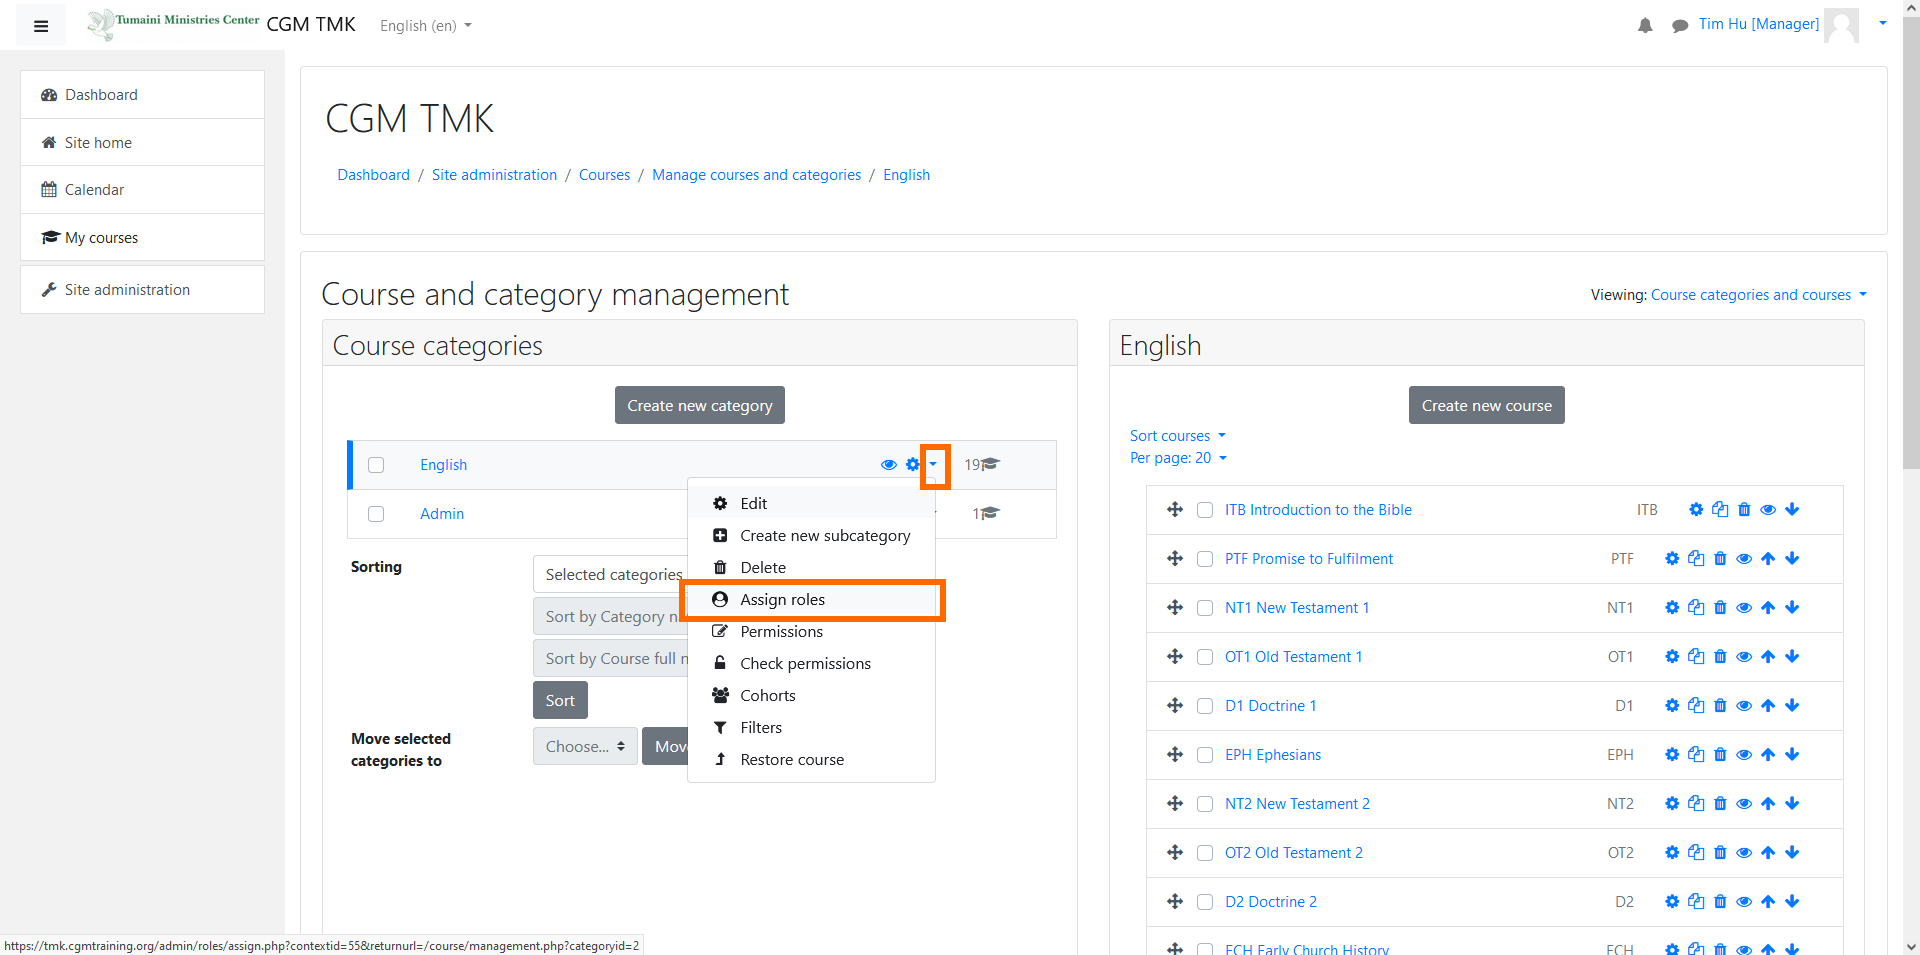Screen dimensions: 1920x955
Task: Click the ITB course edit gear icon
Action: coord(1696,510)
